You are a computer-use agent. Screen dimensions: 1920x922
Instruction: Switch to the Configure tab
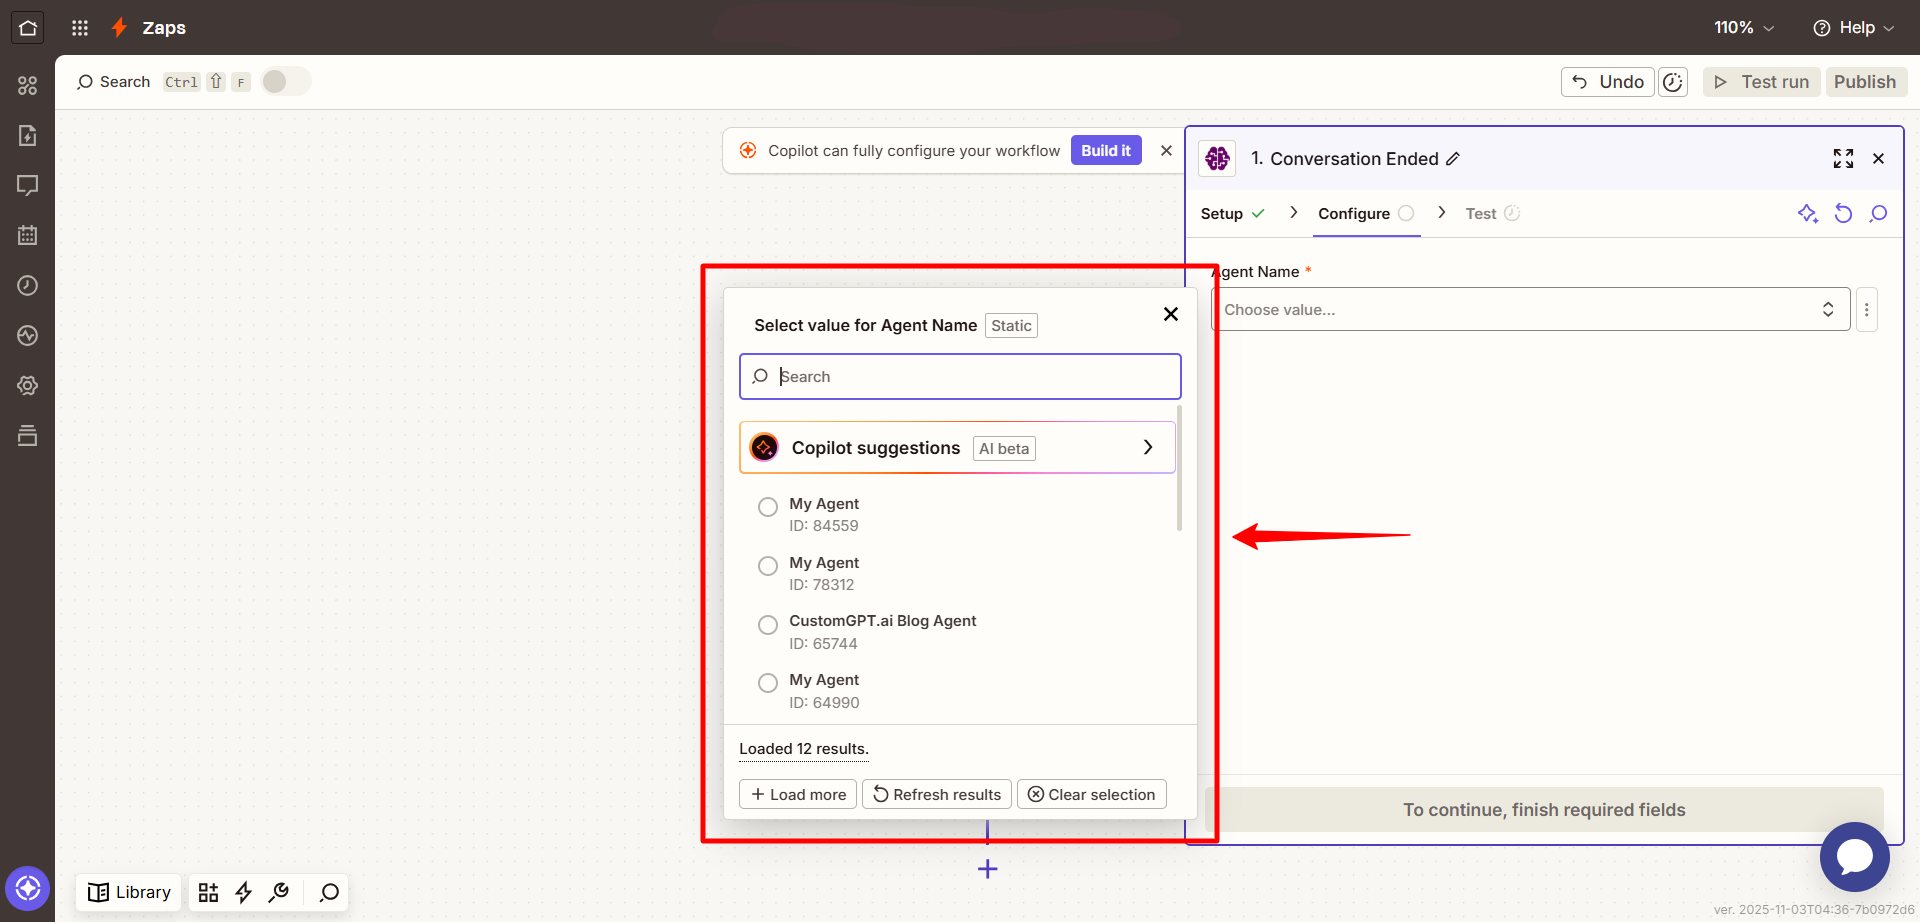tap(1366, 213)
